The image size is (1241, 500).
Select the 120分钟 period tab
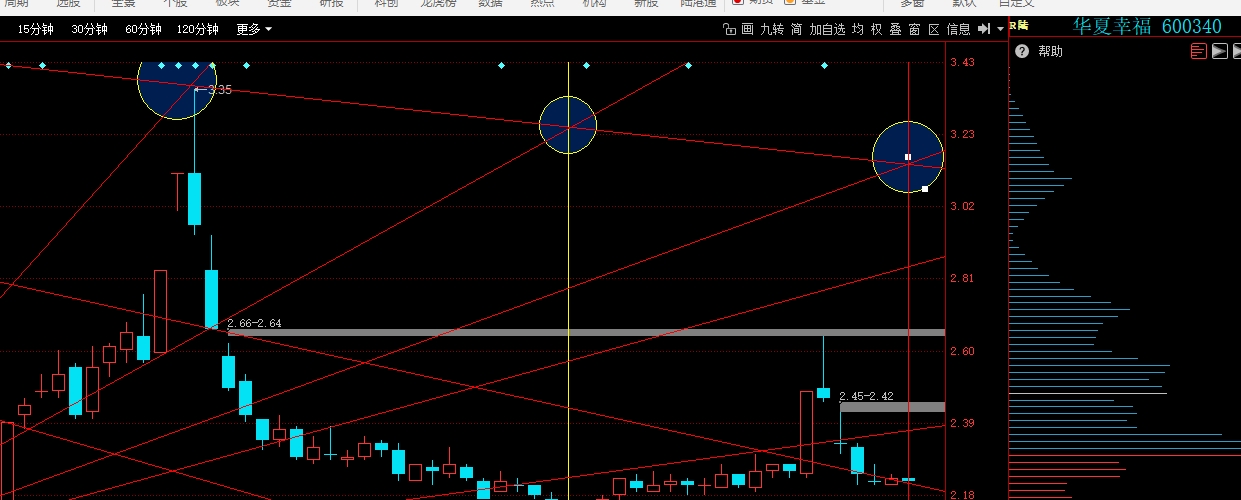click(198, 29)
